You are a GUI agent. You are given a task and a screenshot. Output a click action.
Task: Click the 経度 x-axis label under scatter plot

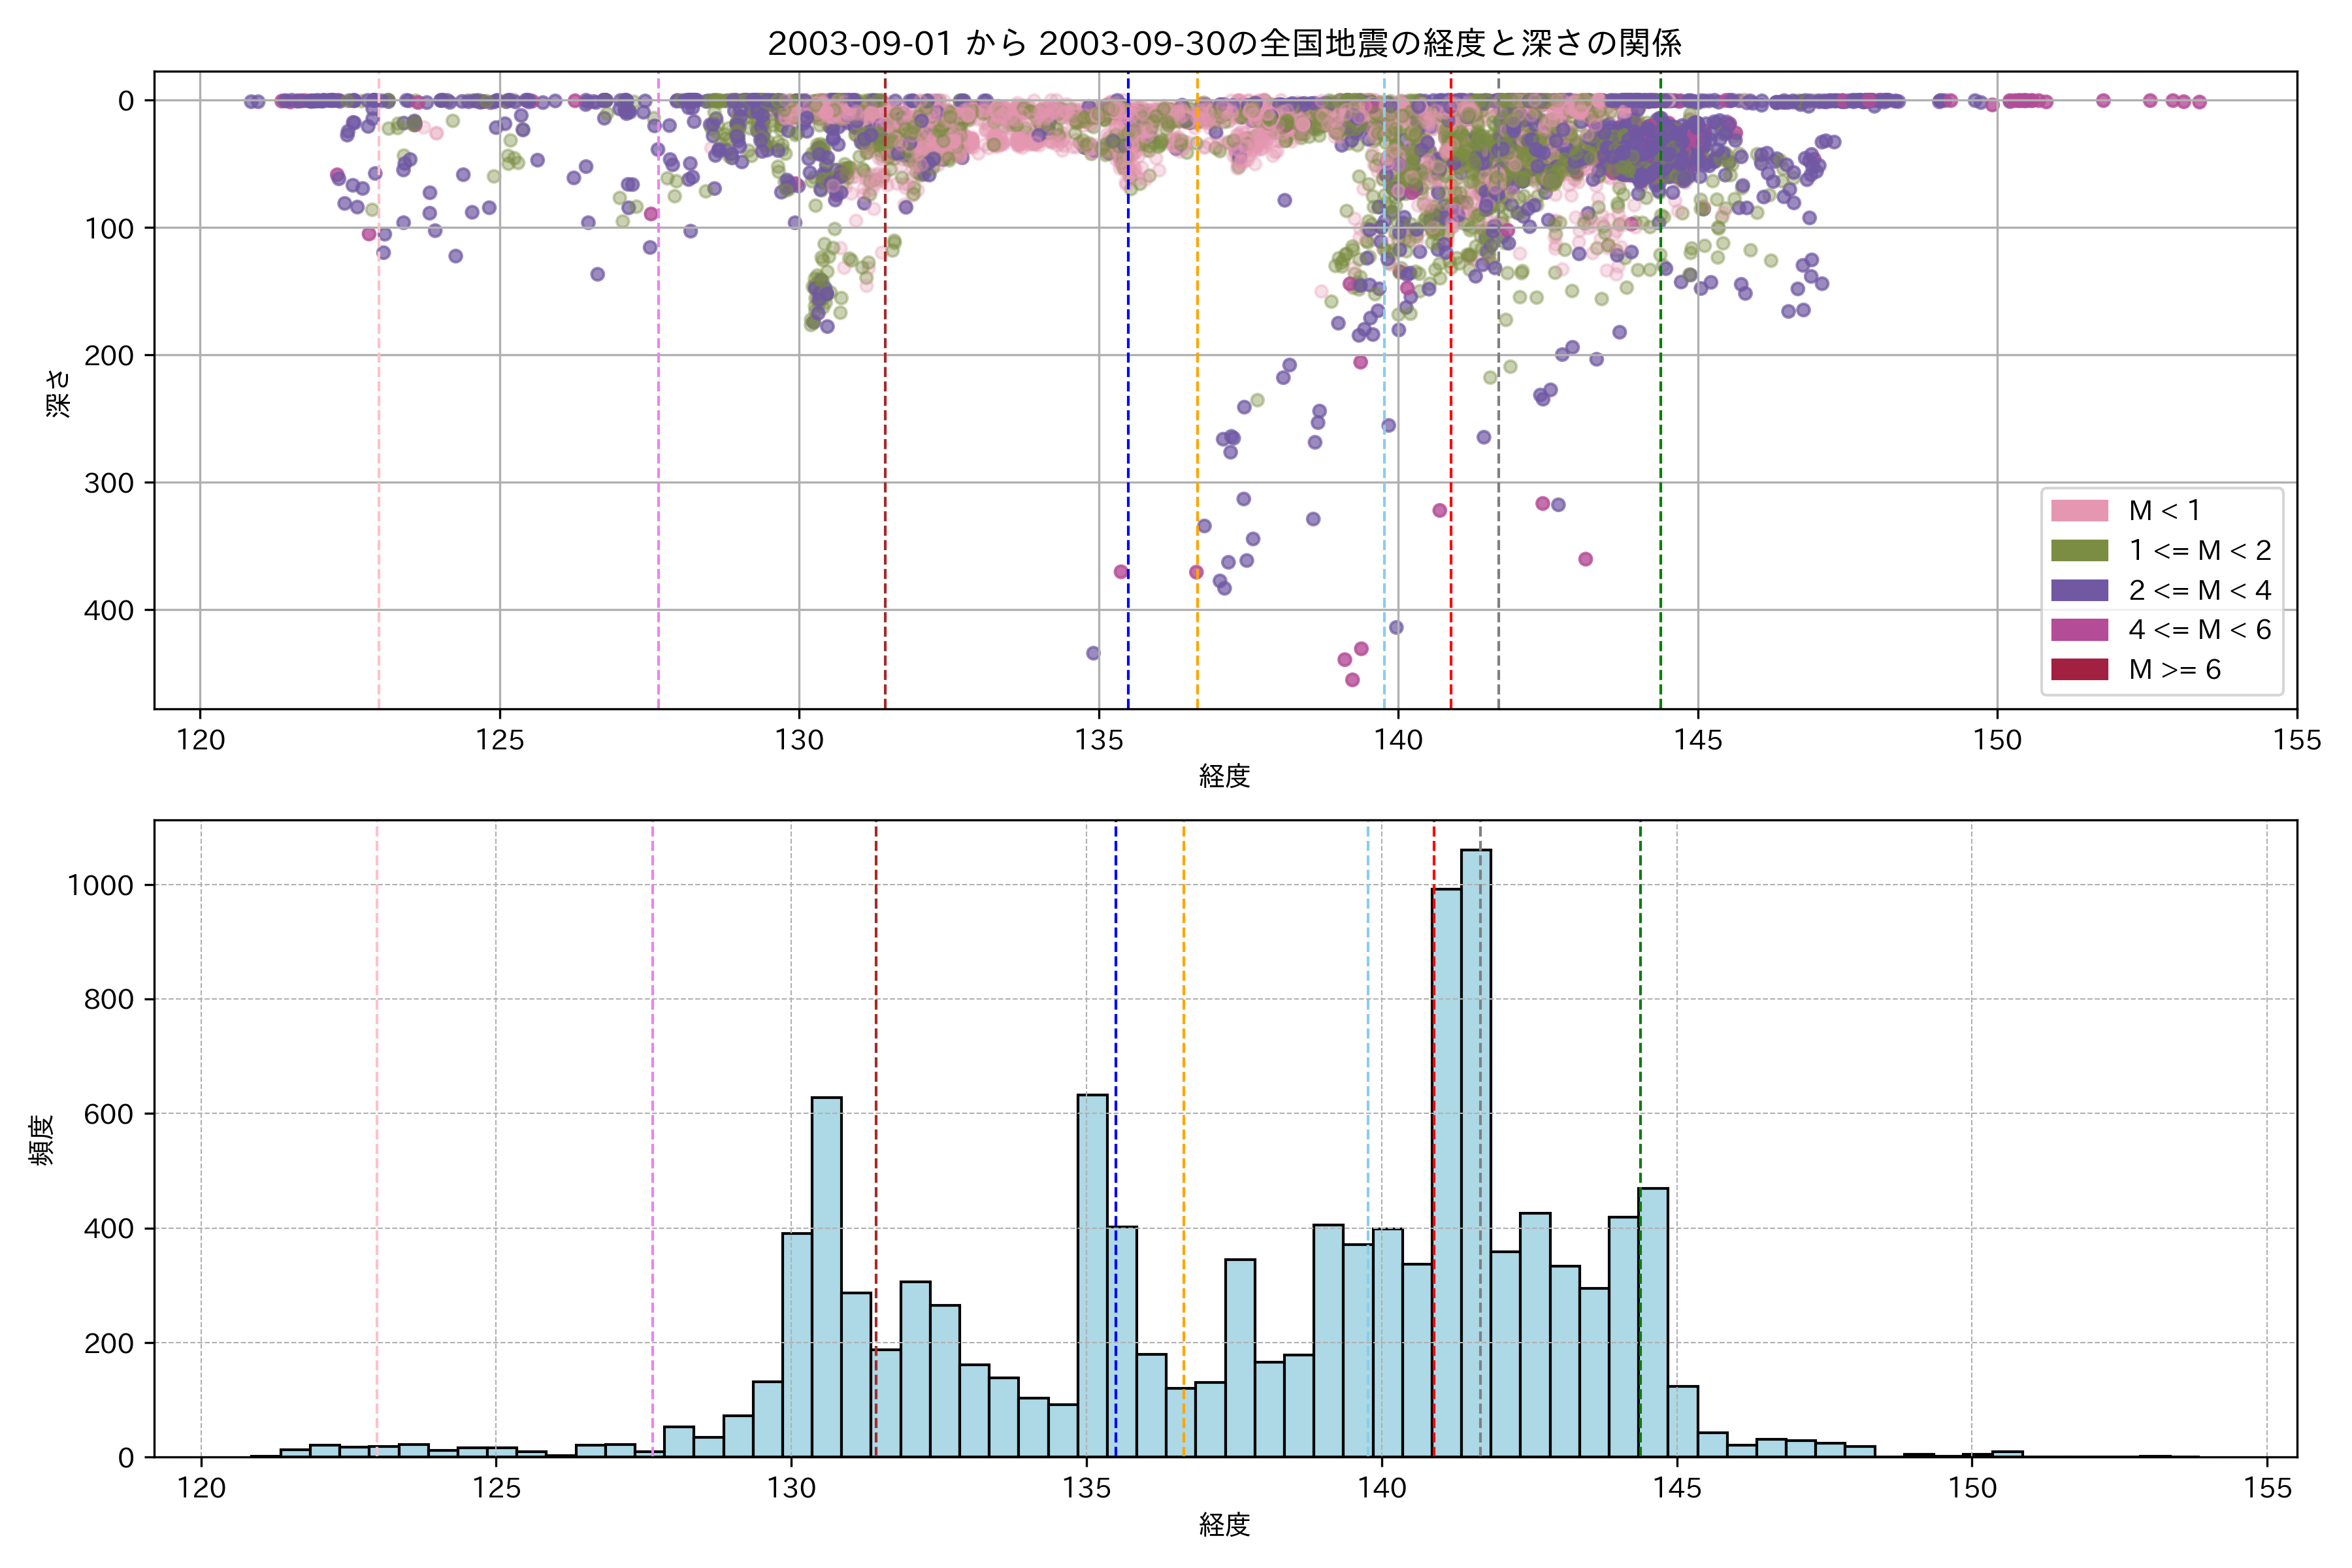point(1224,776)
